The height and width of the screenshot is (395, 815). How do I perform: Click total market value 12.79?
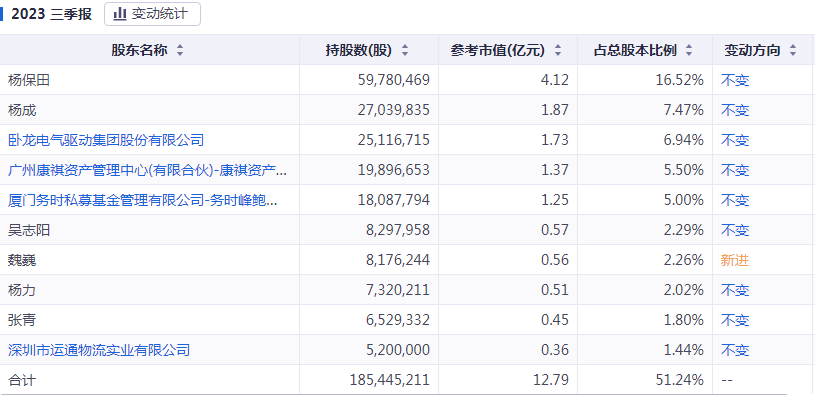point(552,380)
